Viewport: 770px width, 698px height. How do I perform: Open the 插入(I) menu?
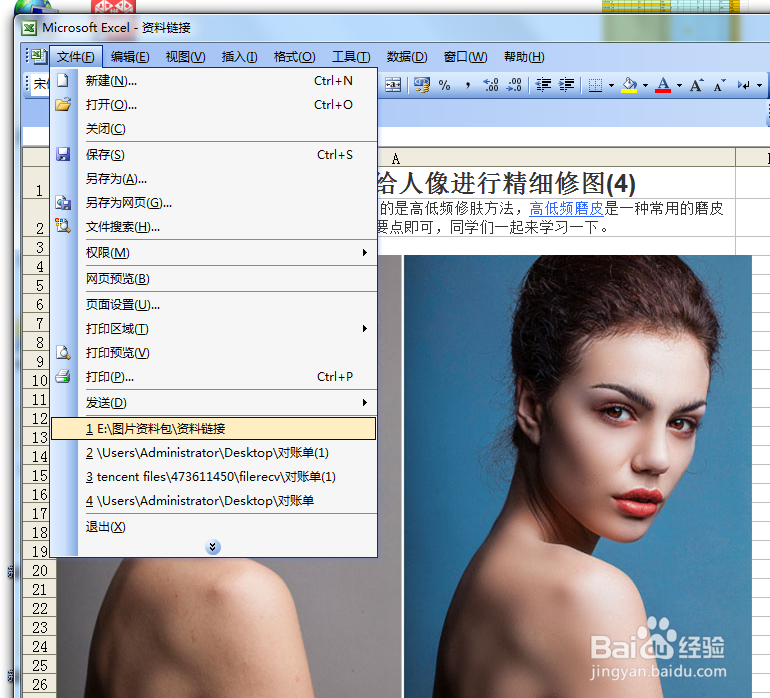[239, 57]
